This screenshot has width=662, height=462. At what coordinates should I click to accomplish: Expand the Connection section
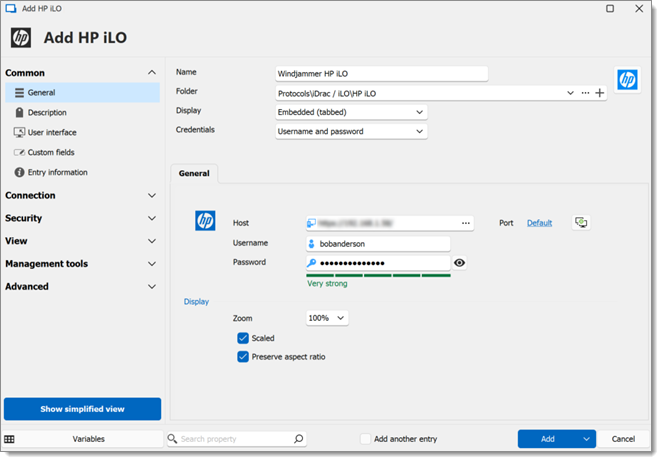click(x=81, y=196)
